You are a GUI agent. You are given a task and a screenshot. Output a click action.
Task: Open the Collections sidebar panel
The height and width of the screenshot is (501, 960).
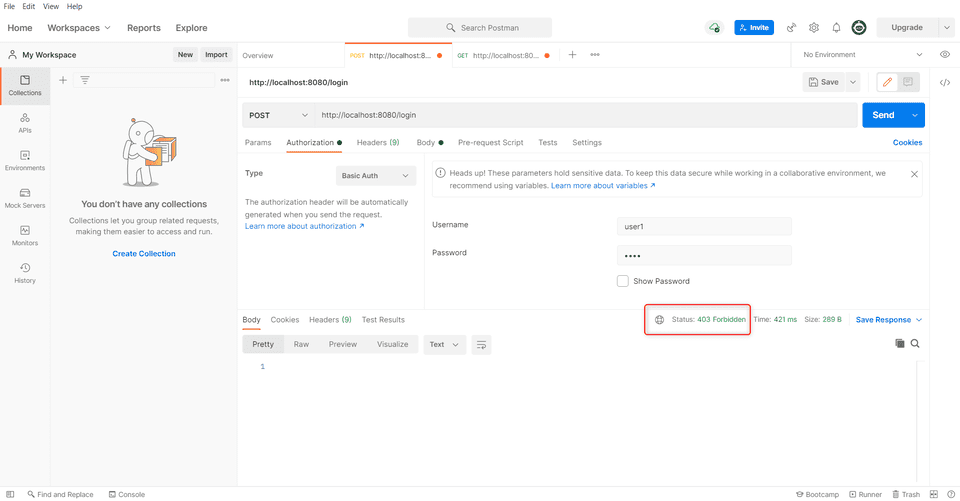[25, 85]
